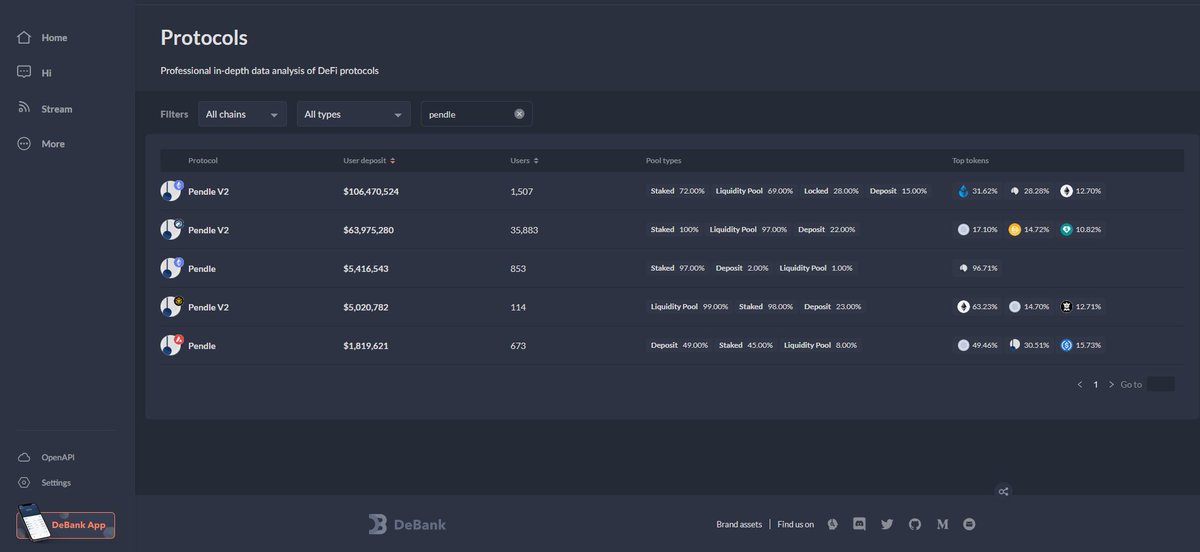Open Pendle protocol with 673 users
Viewport: 1200px width, 552px height.
pos(672,345)
